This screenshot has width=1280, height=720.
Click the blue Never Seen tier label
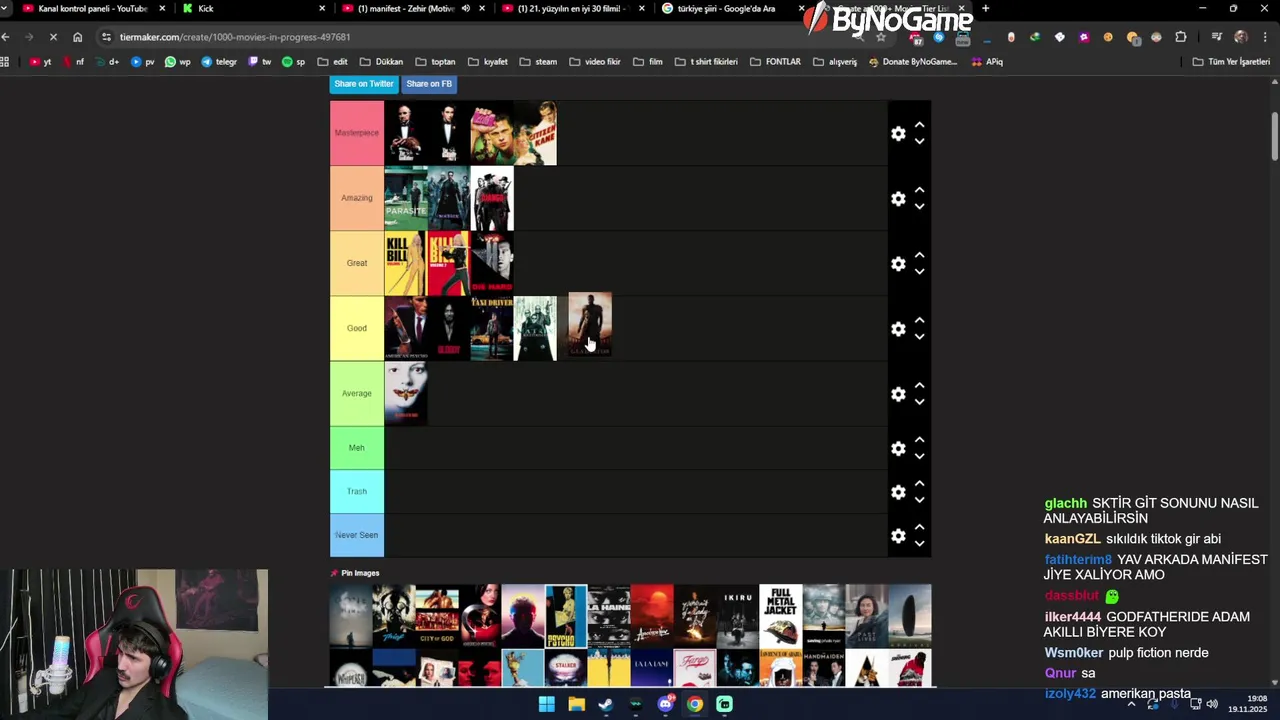(x=357, y=535)
